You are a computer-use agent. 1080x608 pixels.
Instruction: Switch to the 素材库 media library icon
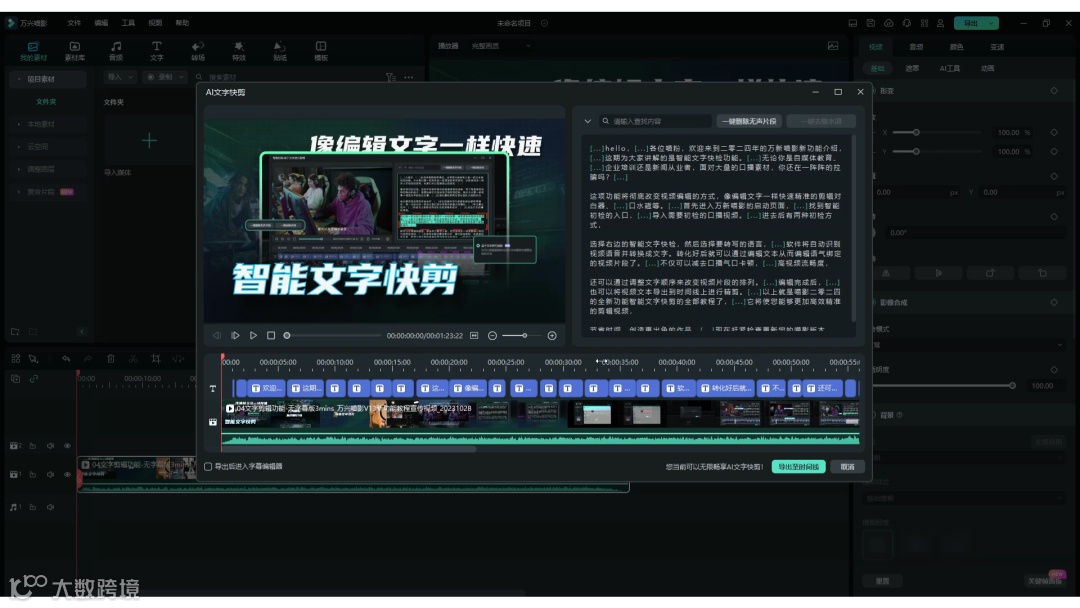coord(75,50)
